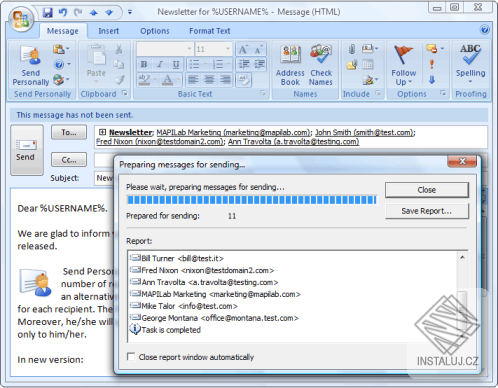Viewport: 498px width, 388px height.
Task: Expand the Clipboard group dialog launcher
Action: pos(125,93)
